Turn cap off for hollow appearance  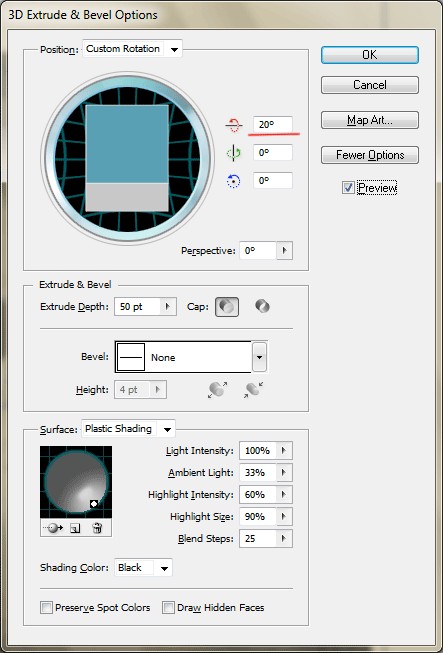262,307
